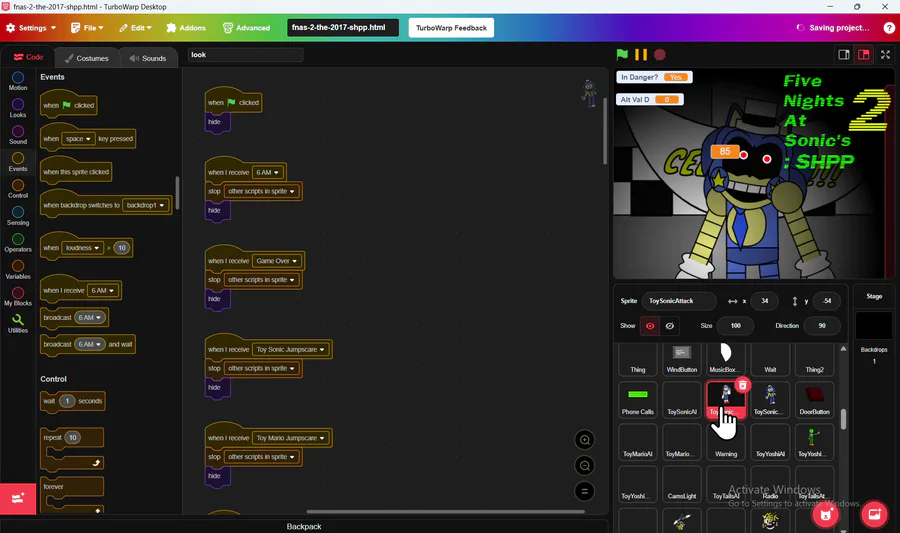Open loudness dropdown in palette block
900x533 pixels.
coord(82,248)
